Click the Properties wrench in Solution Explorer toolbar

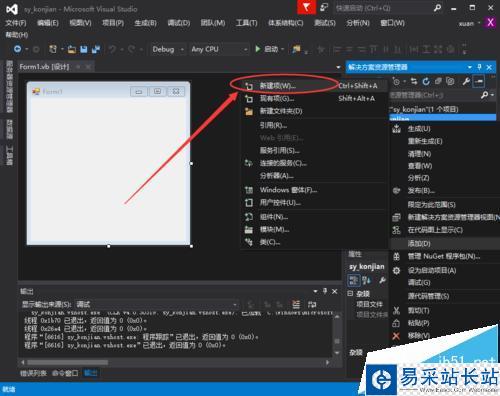(466, 81)
